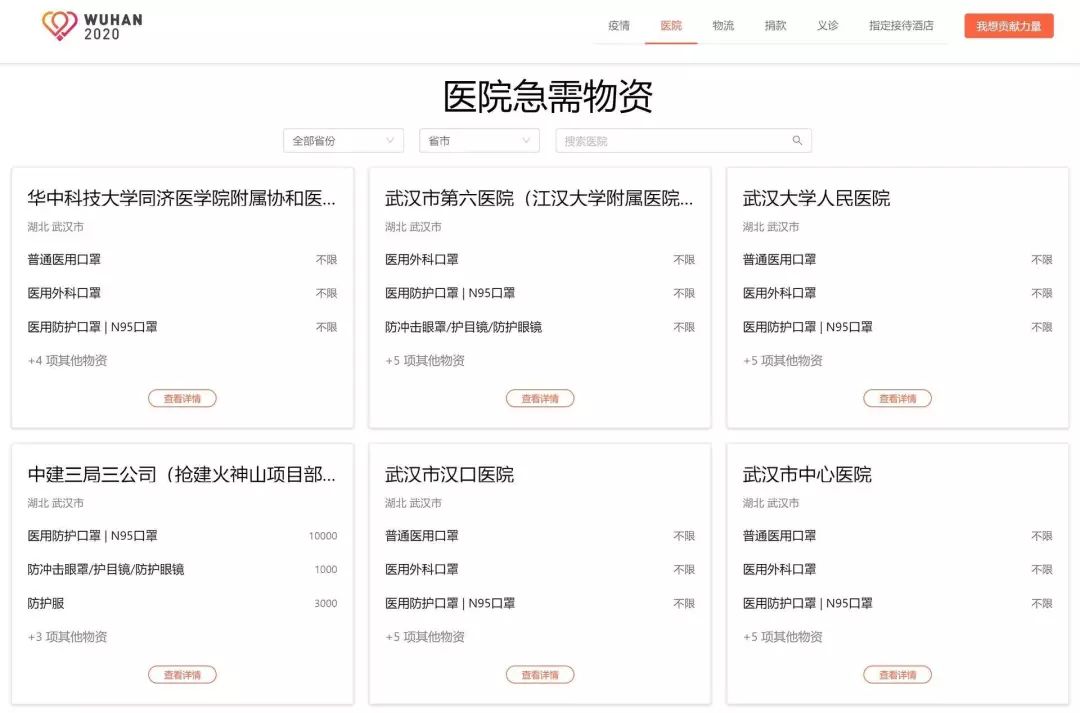Screen dimensions: 1080x713
Task: Click 查看详情 on 武汉市第六医院
Action: (540, 398)
